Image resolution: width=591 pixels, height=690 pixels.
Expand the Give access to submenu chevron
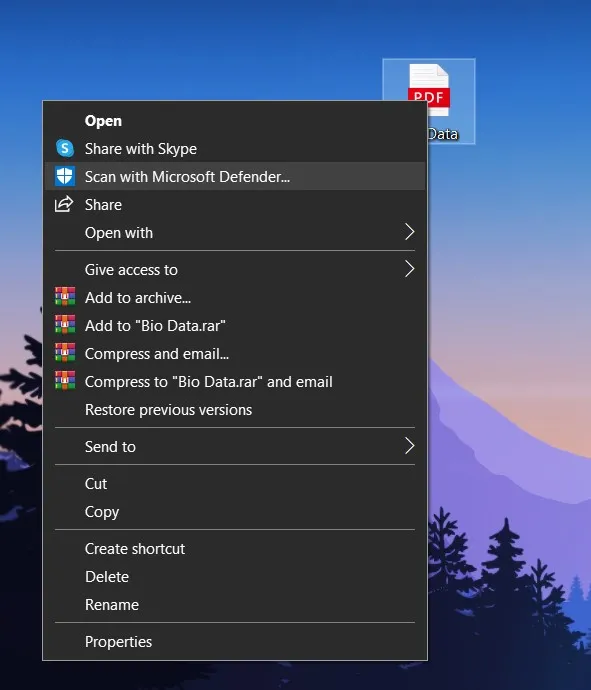tap(410, 269)
